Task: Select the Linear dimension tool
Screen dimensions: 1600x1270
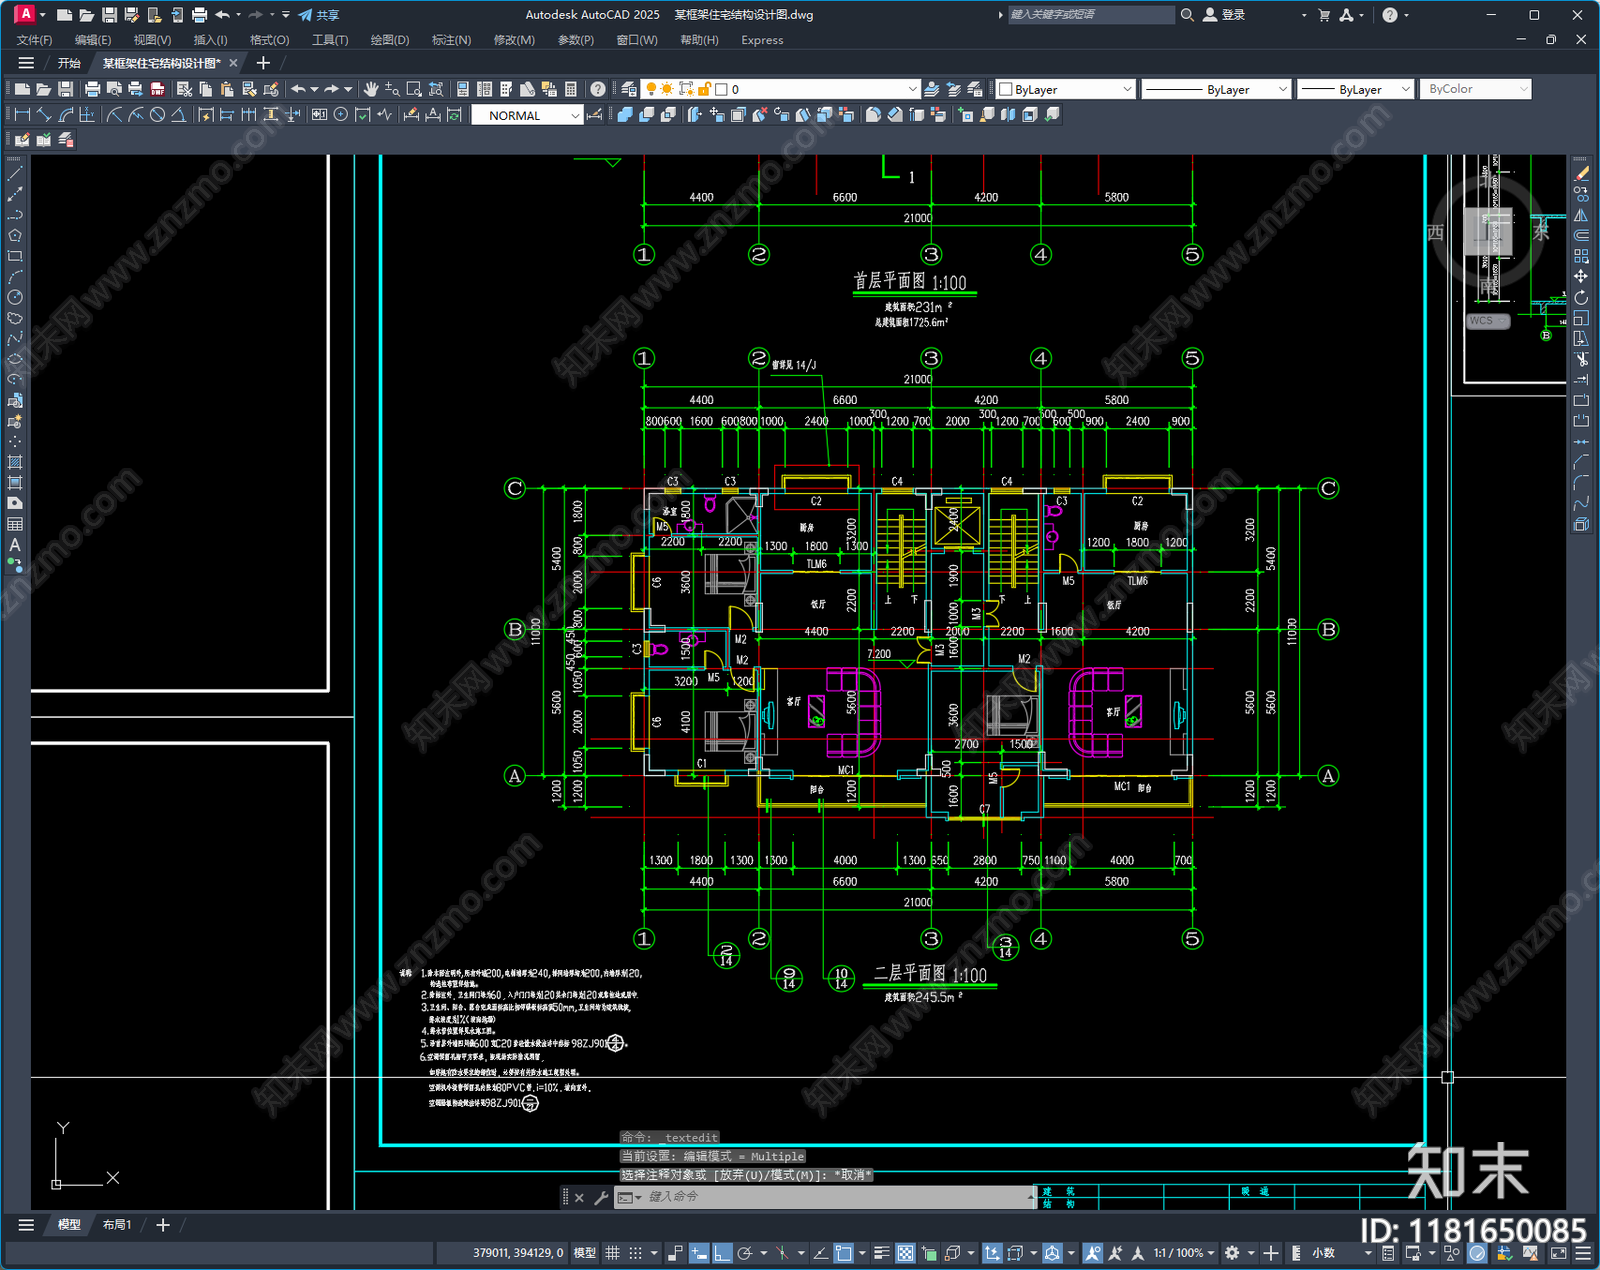Action: pyautogui.click(x=22, y=115)
